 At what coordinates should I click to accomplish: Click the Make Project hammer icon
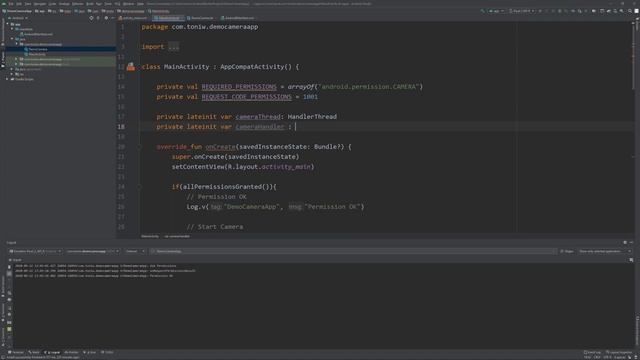[x=483, y=11]
